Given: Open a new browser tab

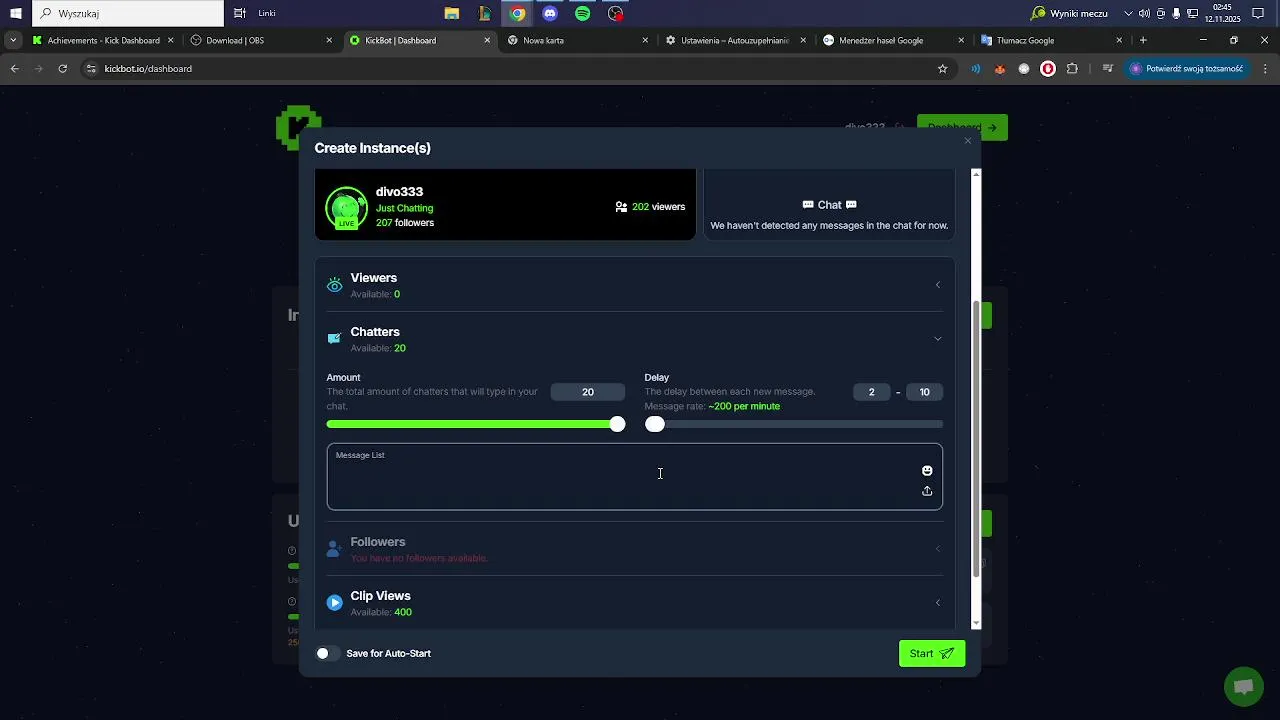Looking at the screenshot, I should [1143, 41].
